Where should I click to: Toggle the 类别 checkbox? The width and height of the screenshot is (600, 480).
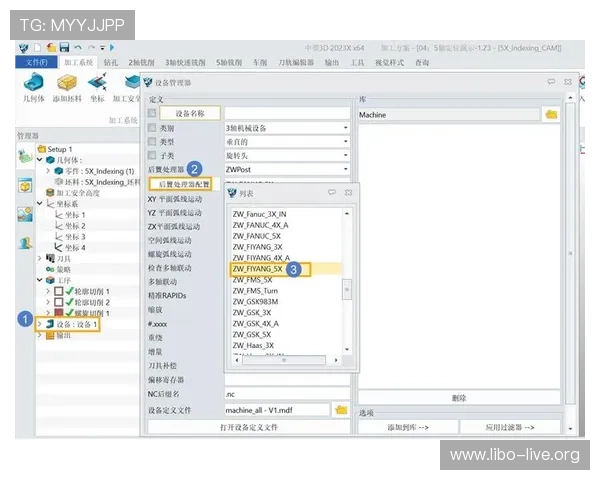(152, 128)
